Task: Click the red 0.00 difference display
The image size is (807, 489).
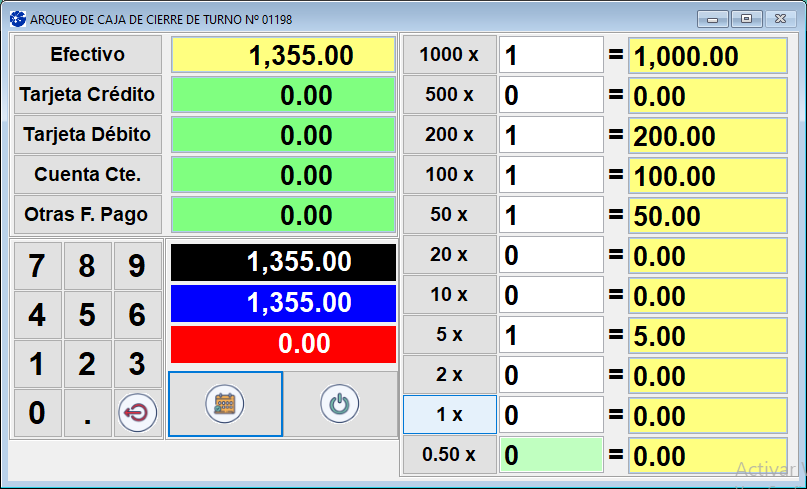Action: [283, 344]
